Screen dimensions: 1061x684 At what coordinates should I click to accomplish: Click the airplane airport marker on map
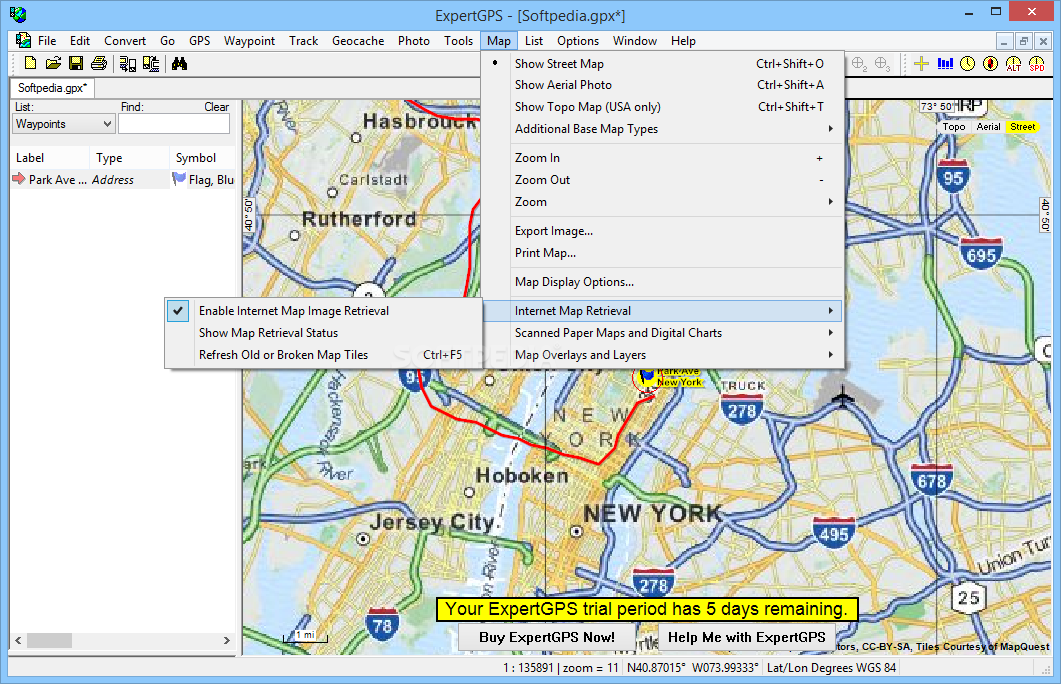pyautogui.click(x=842, y=397)
